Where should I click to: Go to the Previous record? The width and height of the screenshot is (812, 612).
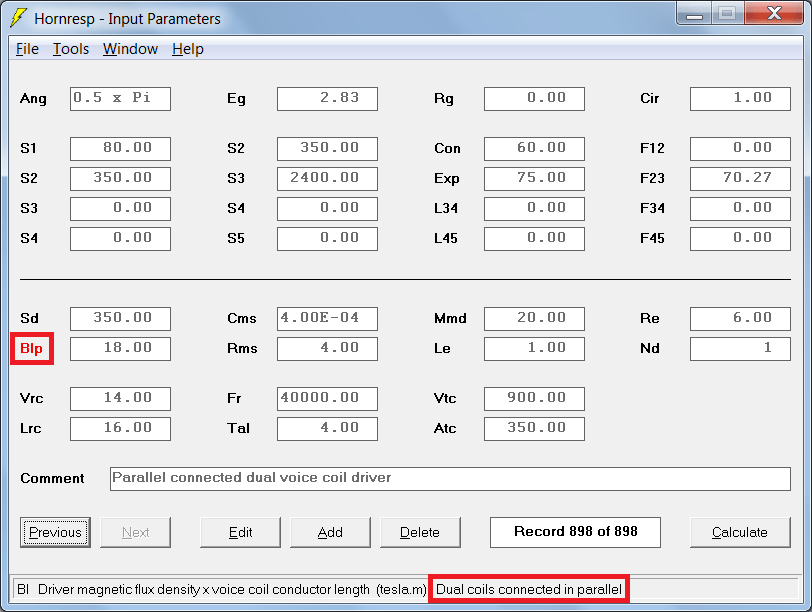point(55,532)
